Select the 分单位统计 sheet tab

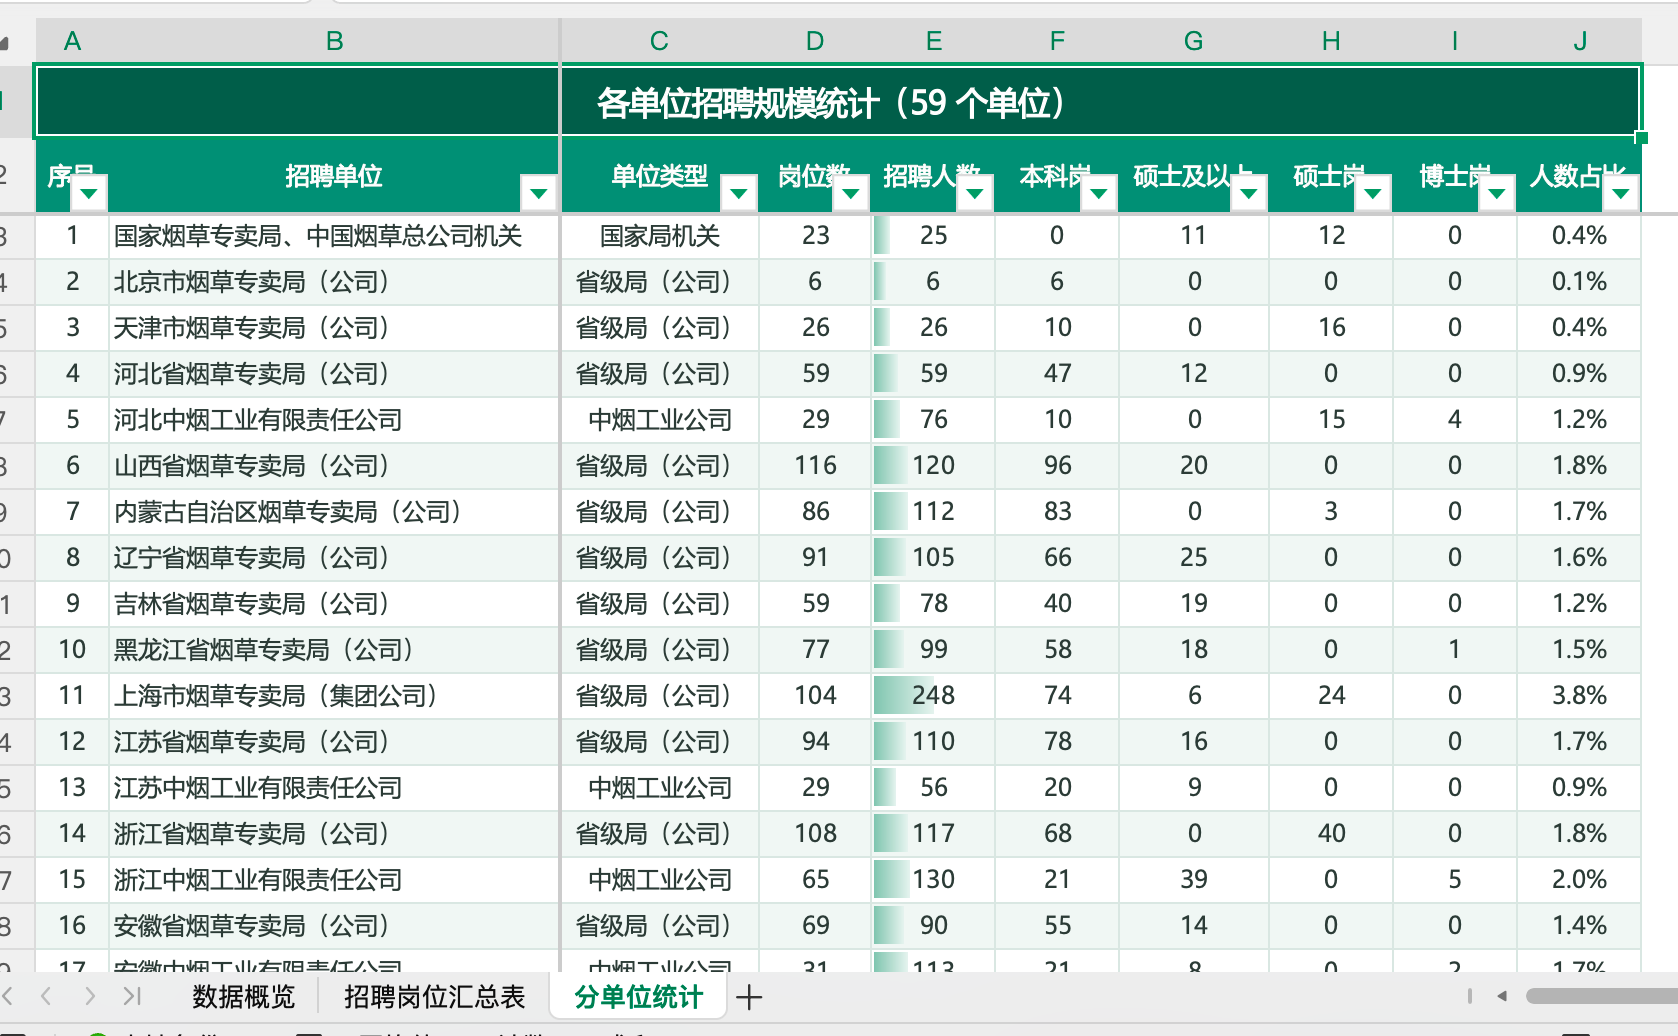(638, 996)
